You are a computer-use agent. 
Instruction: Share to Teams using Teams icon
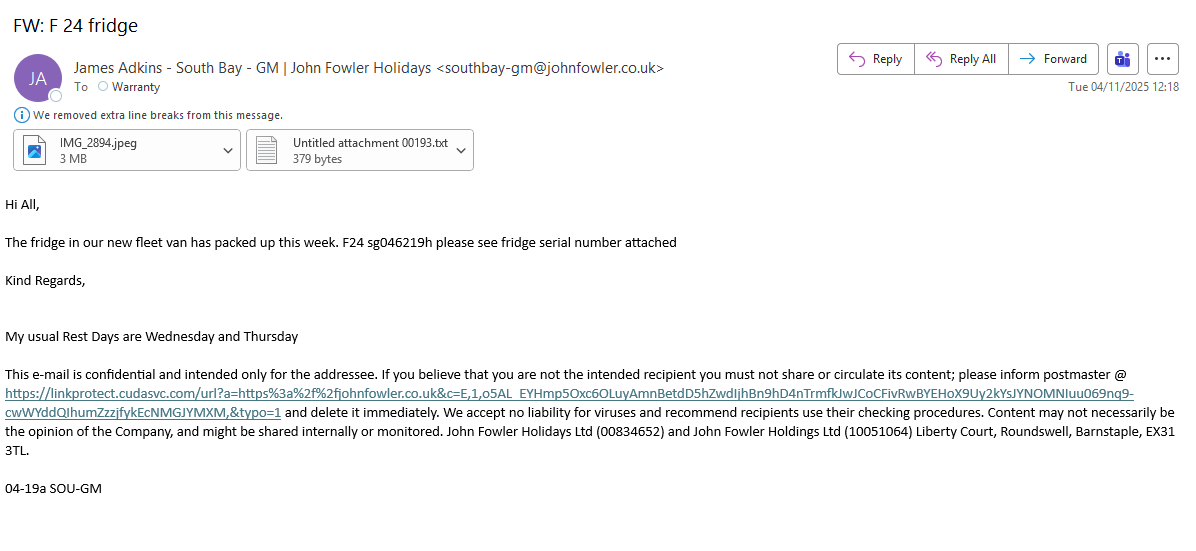tap(1123, 59)
